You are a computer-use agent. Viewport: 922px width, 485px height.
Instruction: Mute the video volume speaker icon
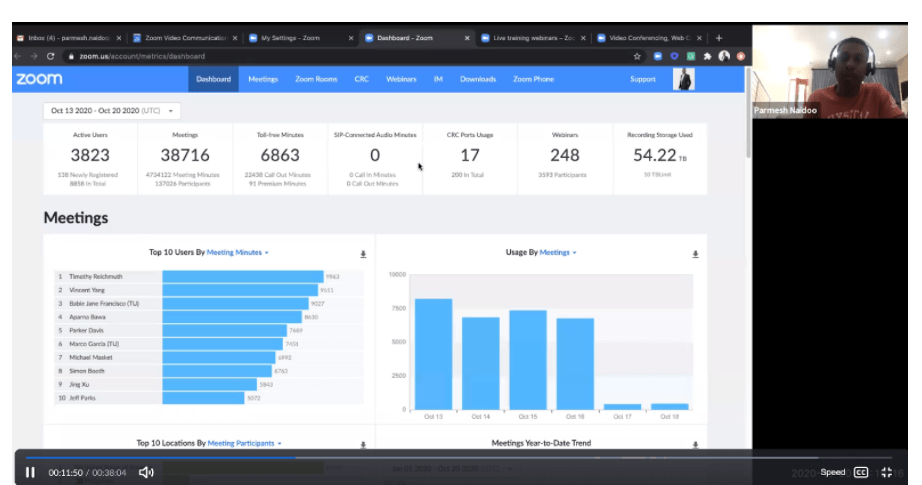coord(145,472)
